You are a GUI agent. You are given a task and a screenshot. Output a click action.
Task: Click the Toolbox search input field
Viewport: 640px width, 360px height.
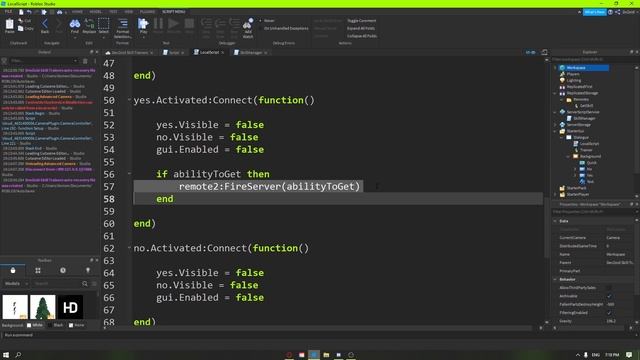(57, 283)
